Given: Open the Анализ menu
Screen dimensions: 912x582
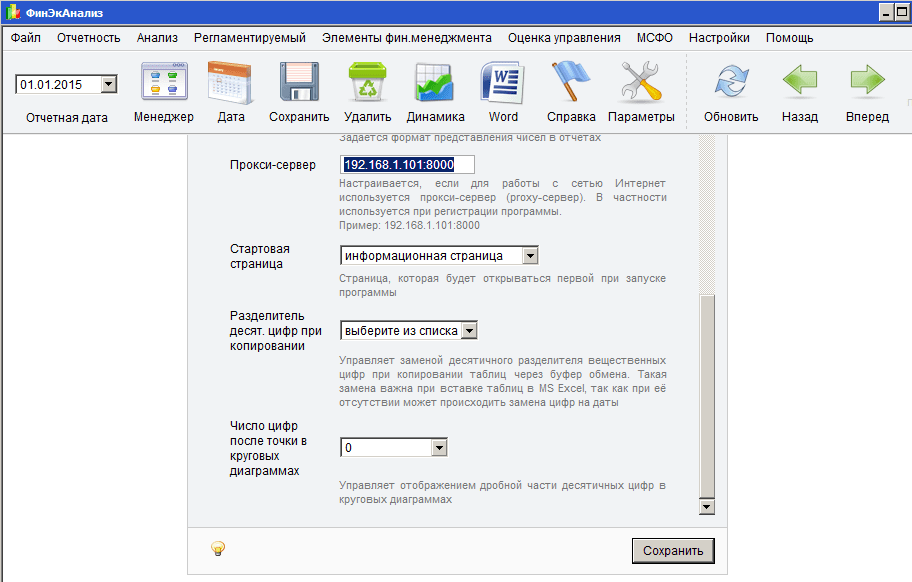Looking at the screenshot, I should 157,38.
